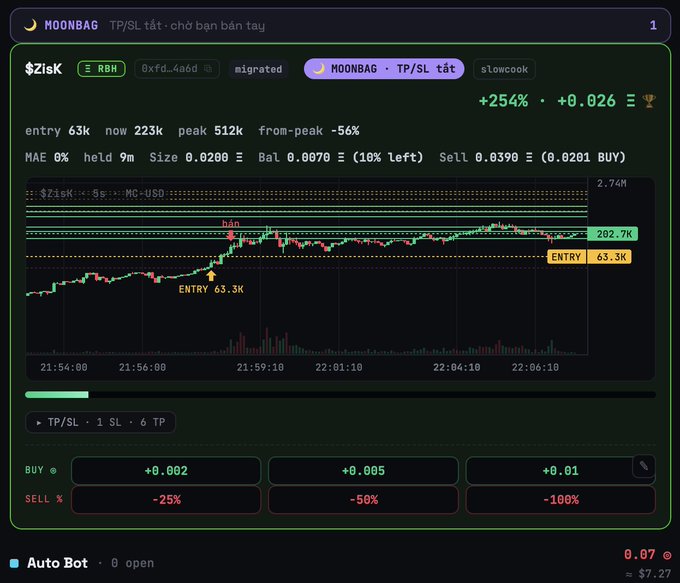Buy +0.002 more of $ZisK
Screen dimensions: 680x583
point(166,471)
